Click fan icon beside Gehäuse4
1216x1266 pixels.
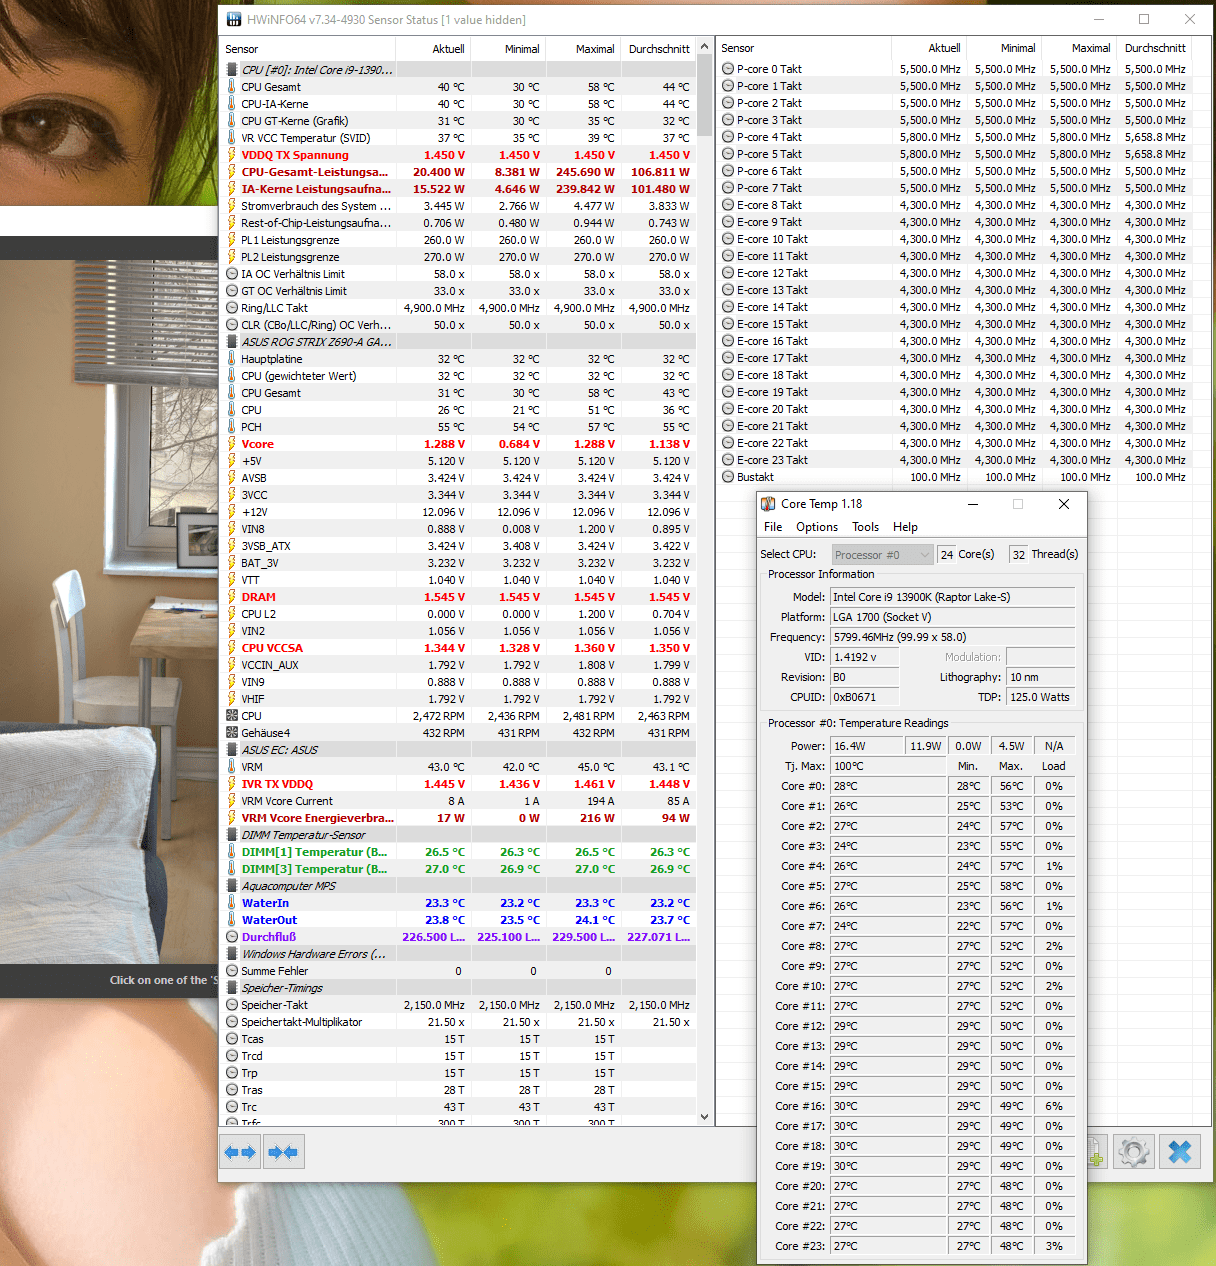(232, 733)
